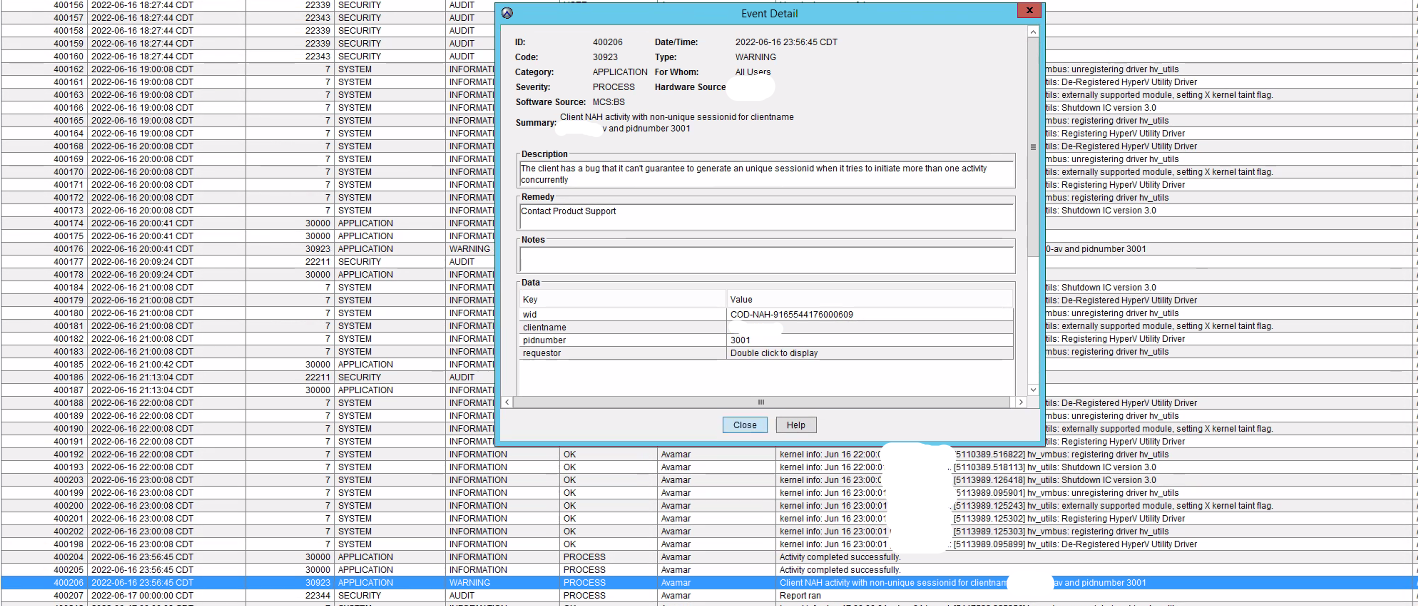Click inside the Notes text field
Viewport: 1418px width, 606px height.
[x=766, y=259]
